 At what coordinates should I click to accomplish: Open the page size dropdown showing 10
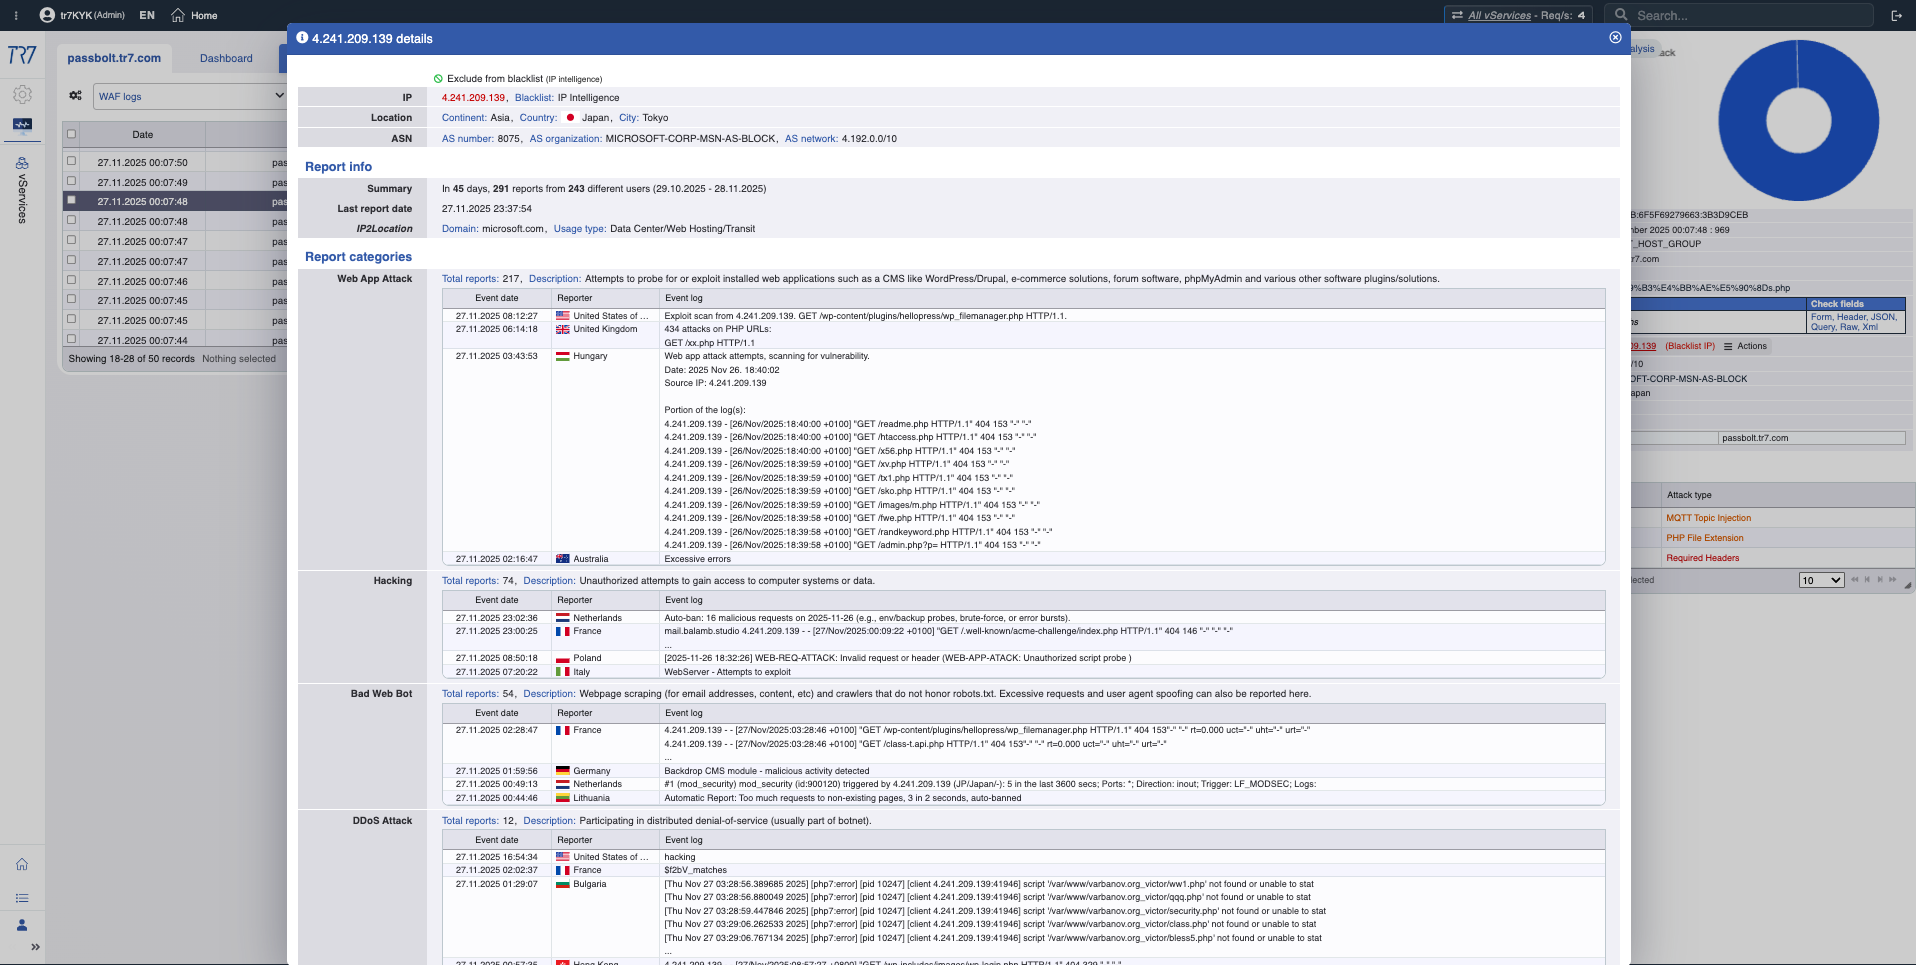(1821, 580)
